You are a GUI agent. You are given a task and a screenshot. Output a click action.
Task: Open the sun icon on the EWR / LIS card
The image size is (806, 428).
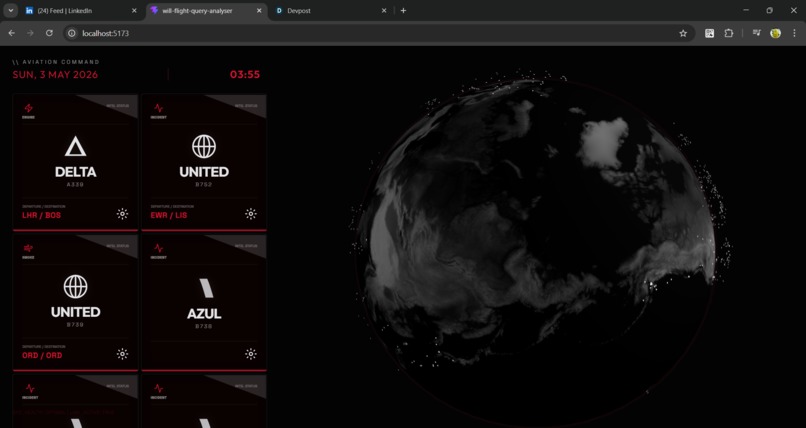point(251,214)
